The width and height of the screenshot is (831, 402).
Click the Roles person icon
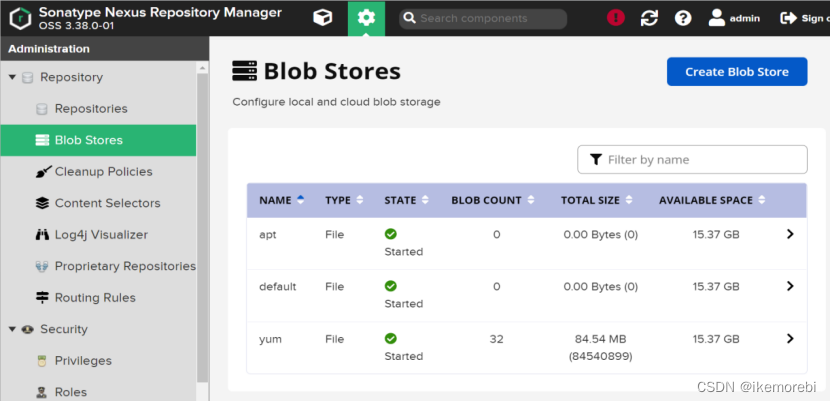pyautogui.click(x=42, y=392)
